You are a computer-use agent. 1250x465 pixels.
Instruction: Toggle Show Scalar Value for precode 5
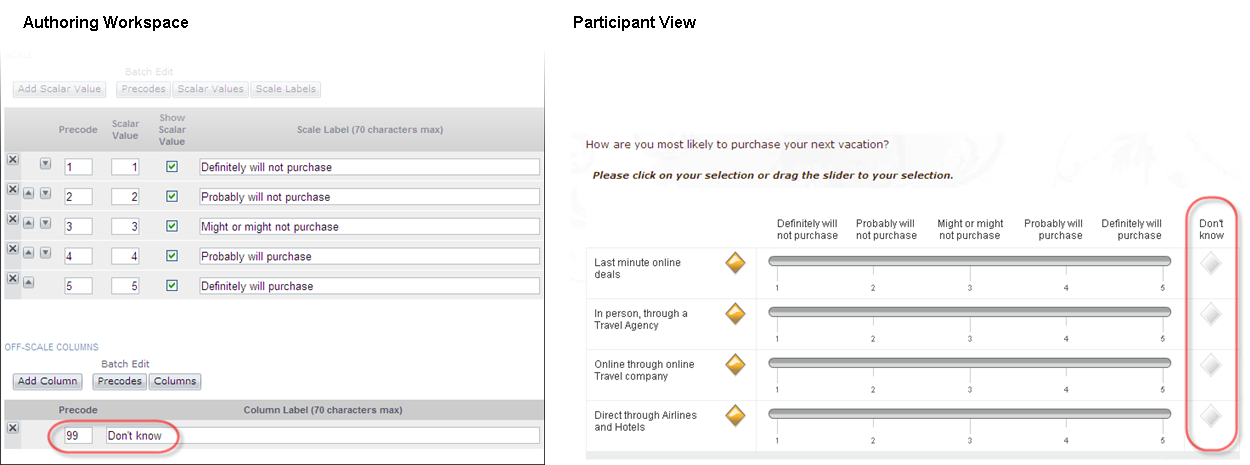[172, 285]
